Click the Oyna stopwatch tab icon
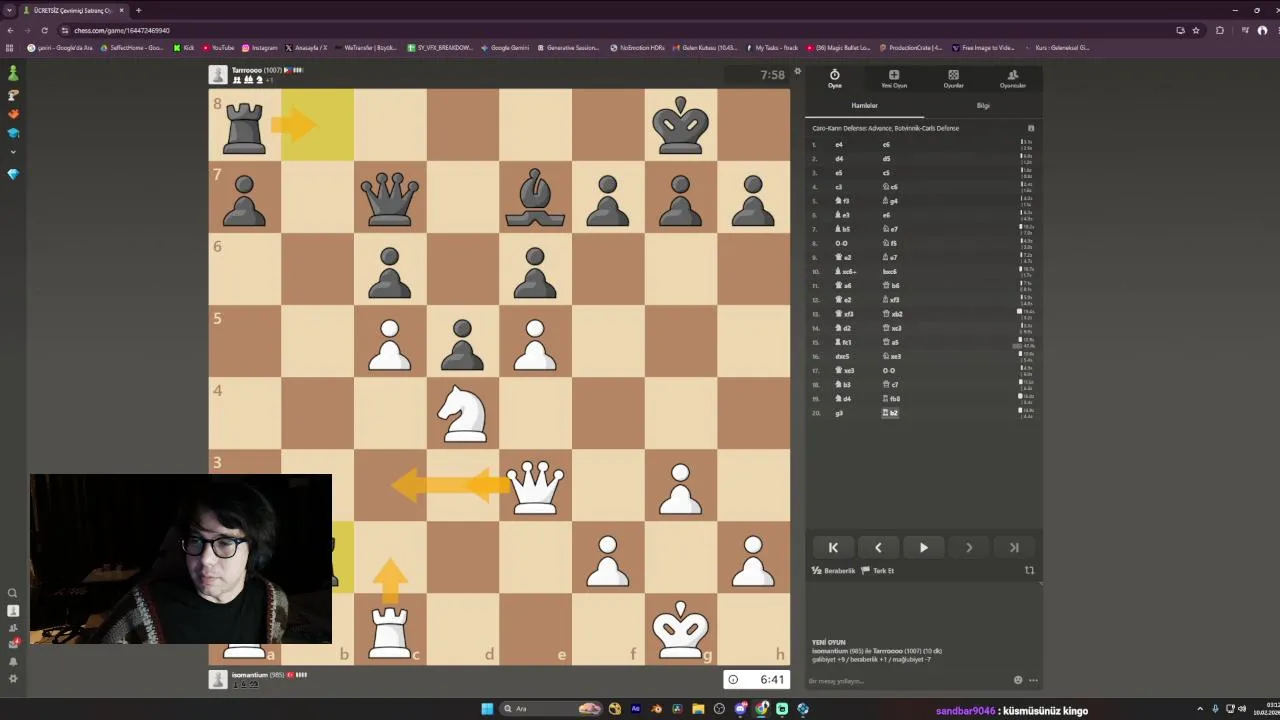 [834, 75]
